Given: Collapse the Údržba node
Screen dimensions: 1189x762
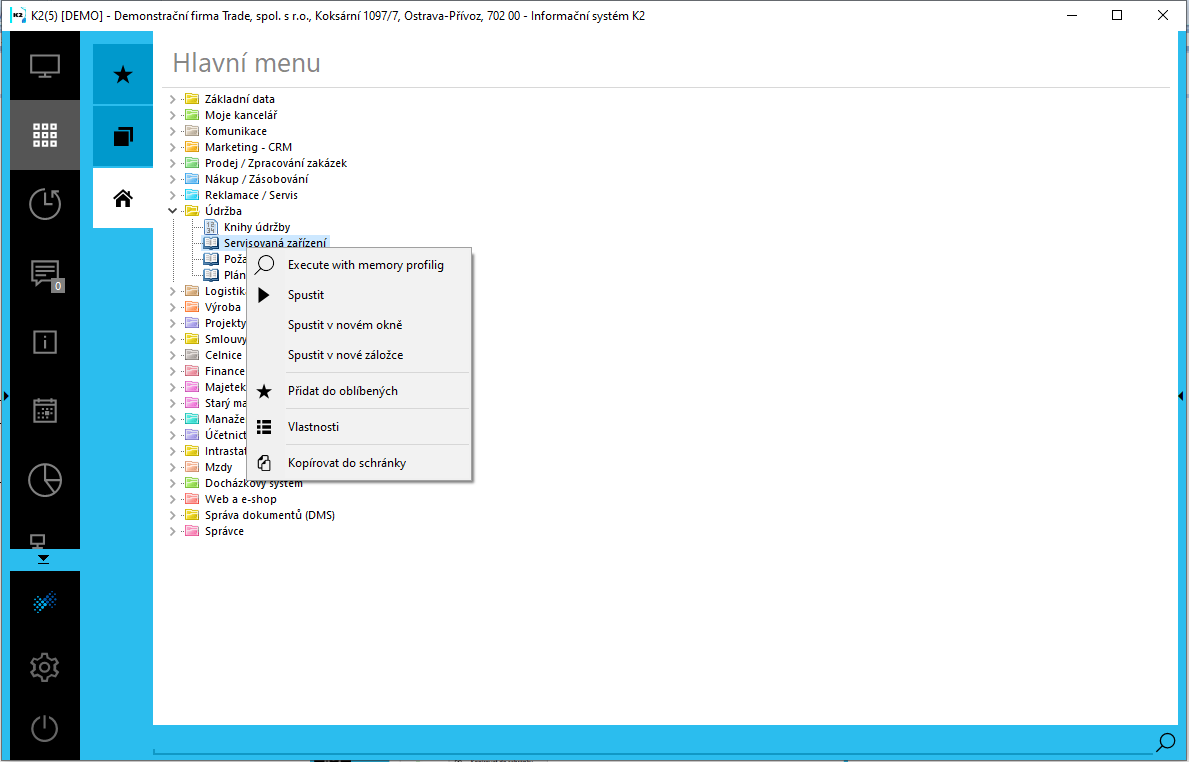Looking at the screenshot, I should click(x=173, y=211).
